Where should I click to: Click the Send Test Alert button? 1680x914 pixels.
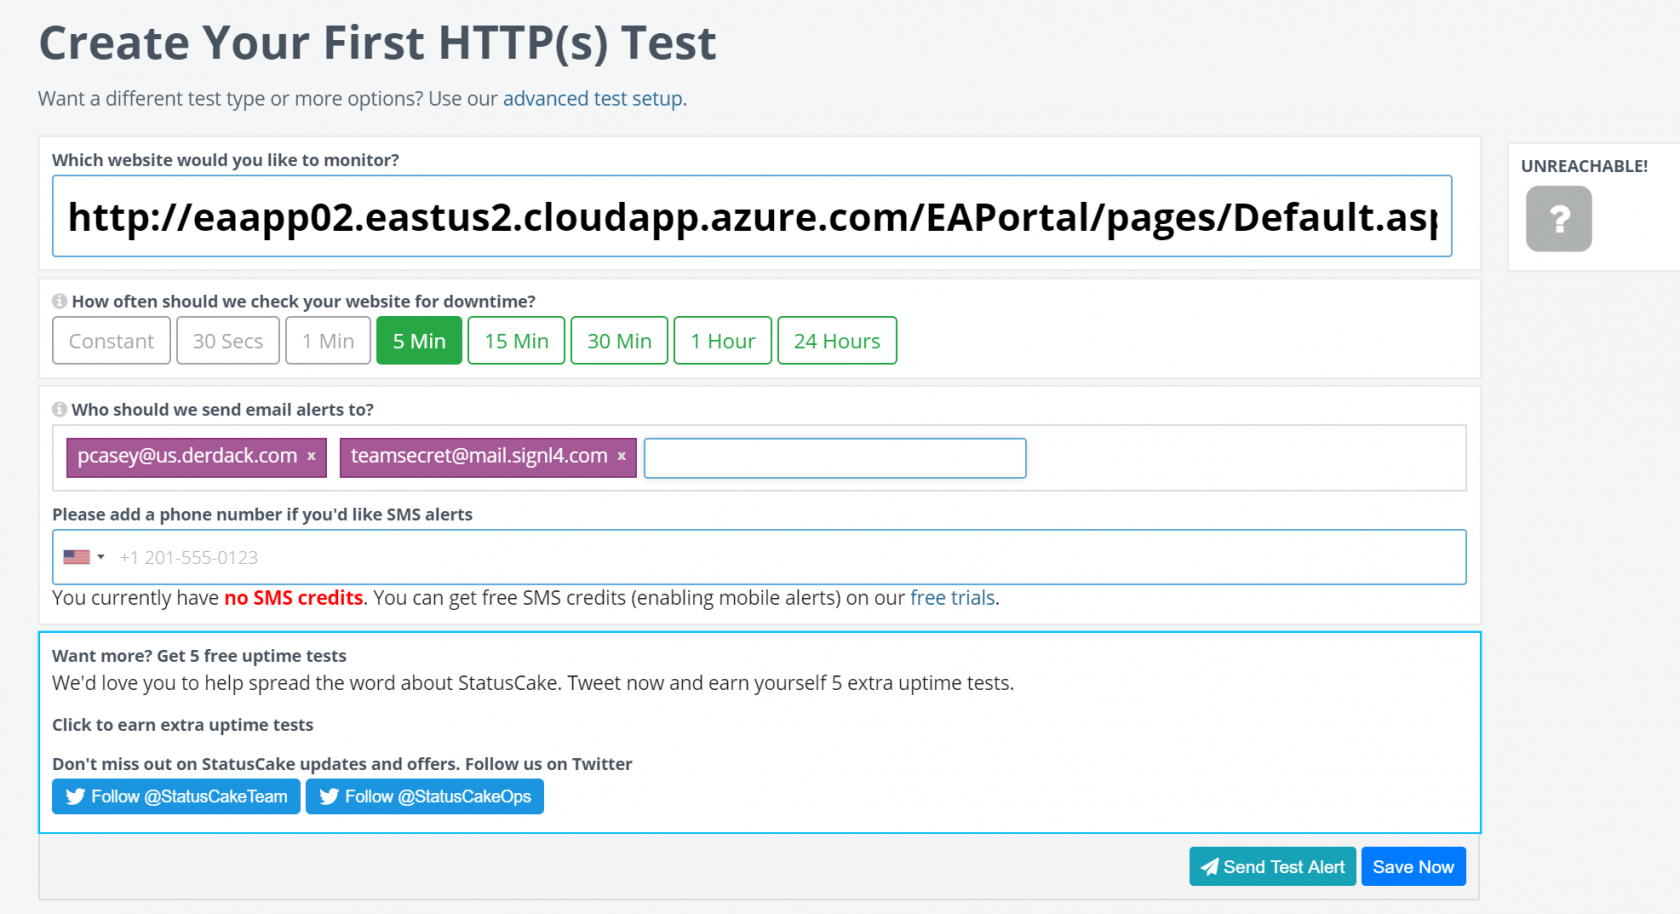tap(1272, 867)
